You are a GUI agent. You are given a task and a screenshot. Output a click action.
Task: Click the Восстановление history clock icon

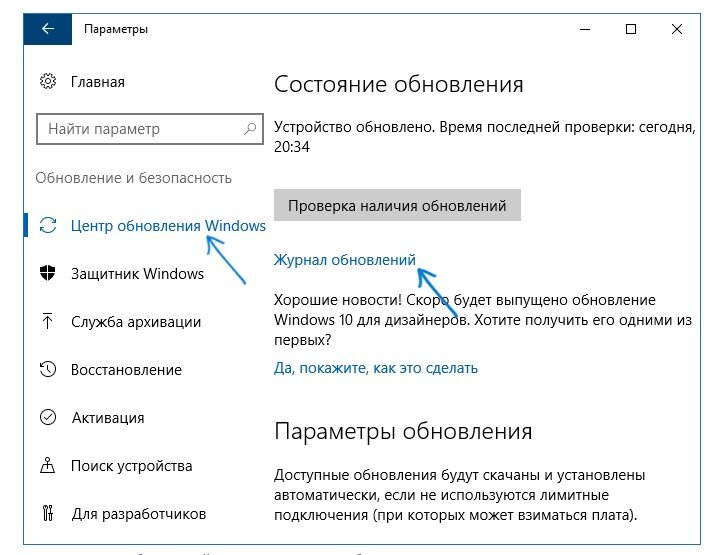click(48, 369)
